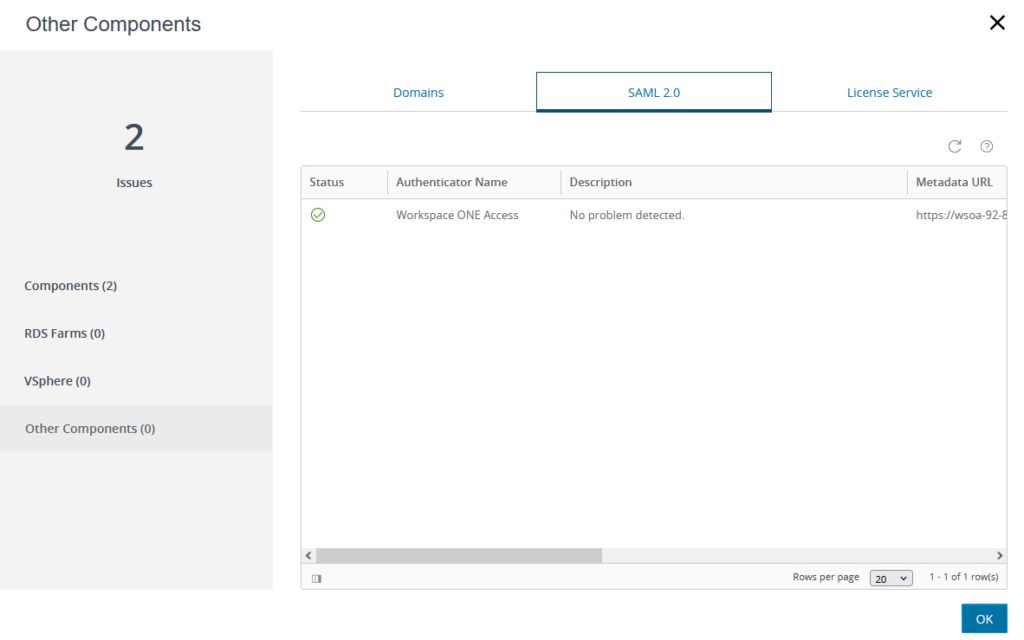Toggle the column chooser icon in footer
This screenshot has height=640, width=1024.
[x=316, y=578]
